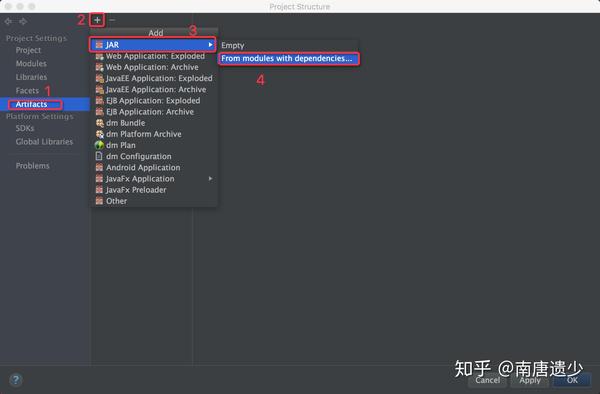Click the EJB Application: Exploded icon
Viewport: 600px width, 394px height.
coord(99,101)
